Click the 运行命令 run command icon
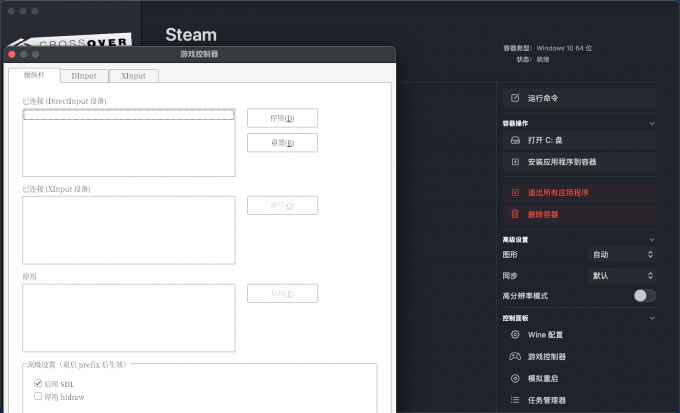Viewport: 680px width, 413px height. (515, 98)
